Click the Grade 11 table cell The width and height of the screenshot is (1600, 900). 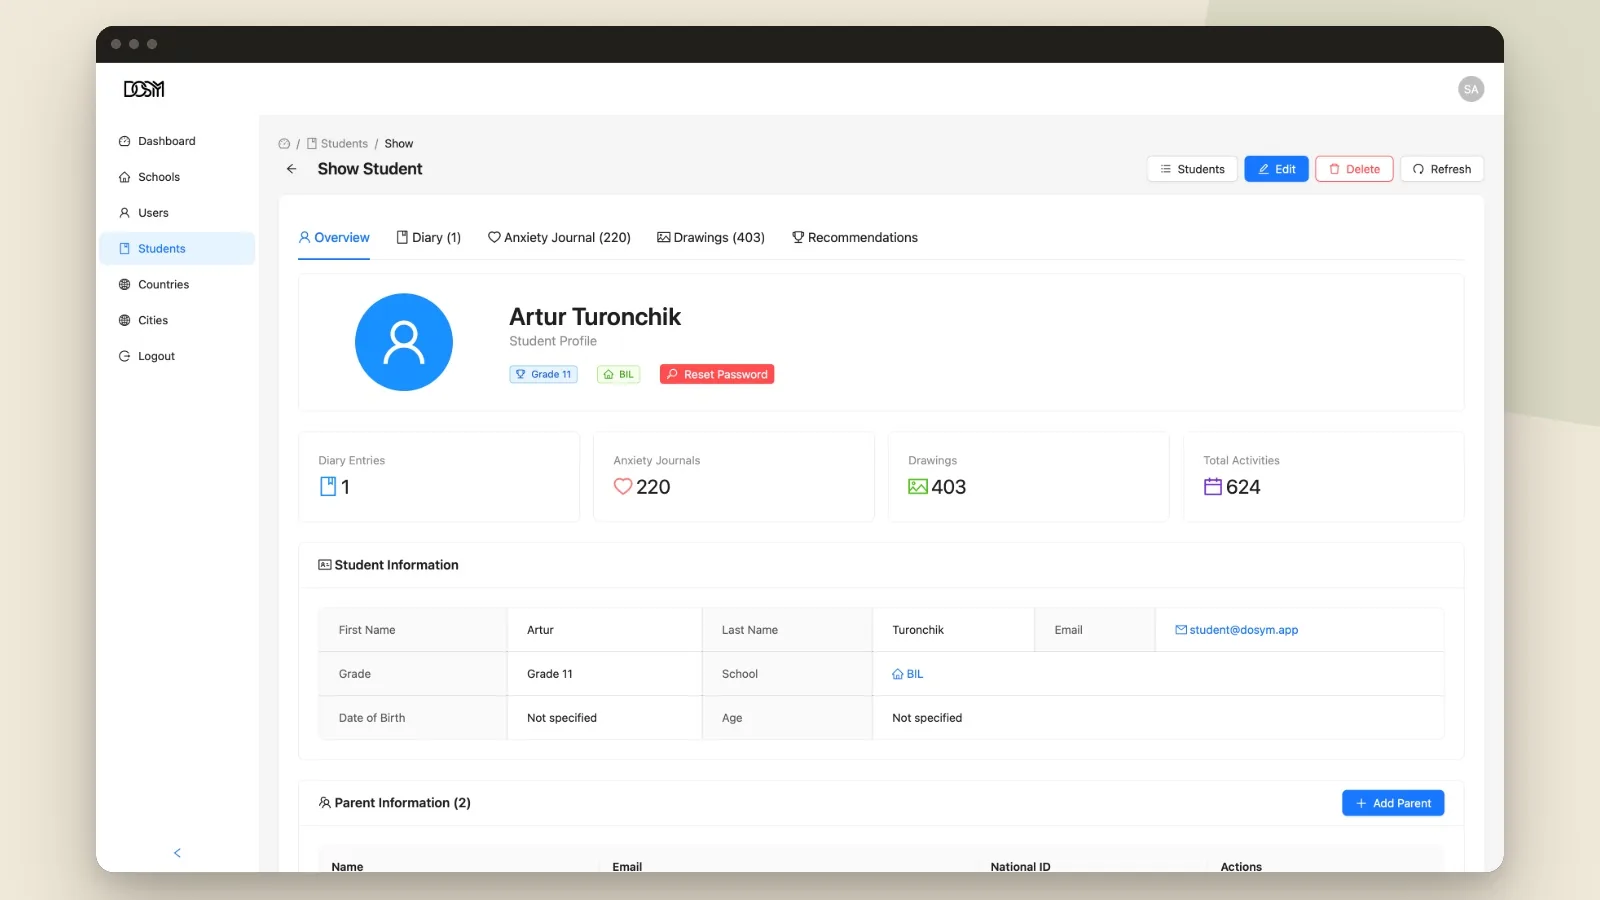[604, 674]
